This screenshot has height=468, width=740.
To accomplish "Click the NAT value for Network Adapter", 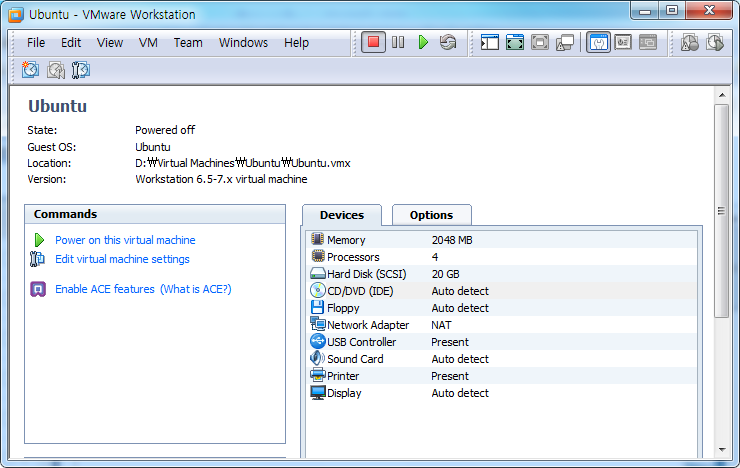I will click(441, 325).
